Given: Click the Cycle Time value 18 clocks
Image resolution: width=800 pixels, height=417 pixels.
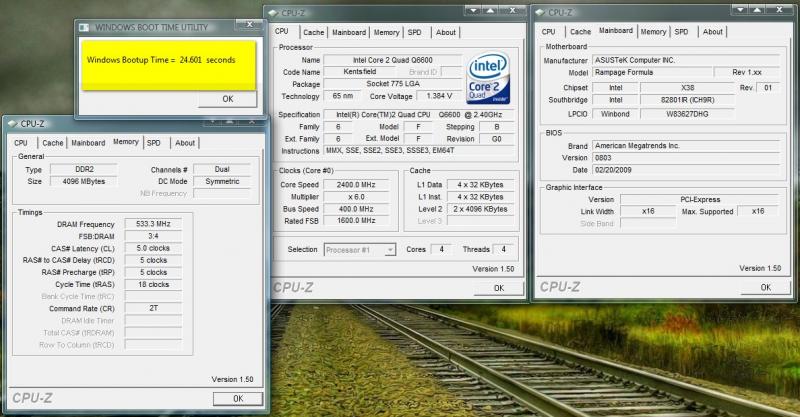Looking at the screenshot, I should (x=153, y=284).
